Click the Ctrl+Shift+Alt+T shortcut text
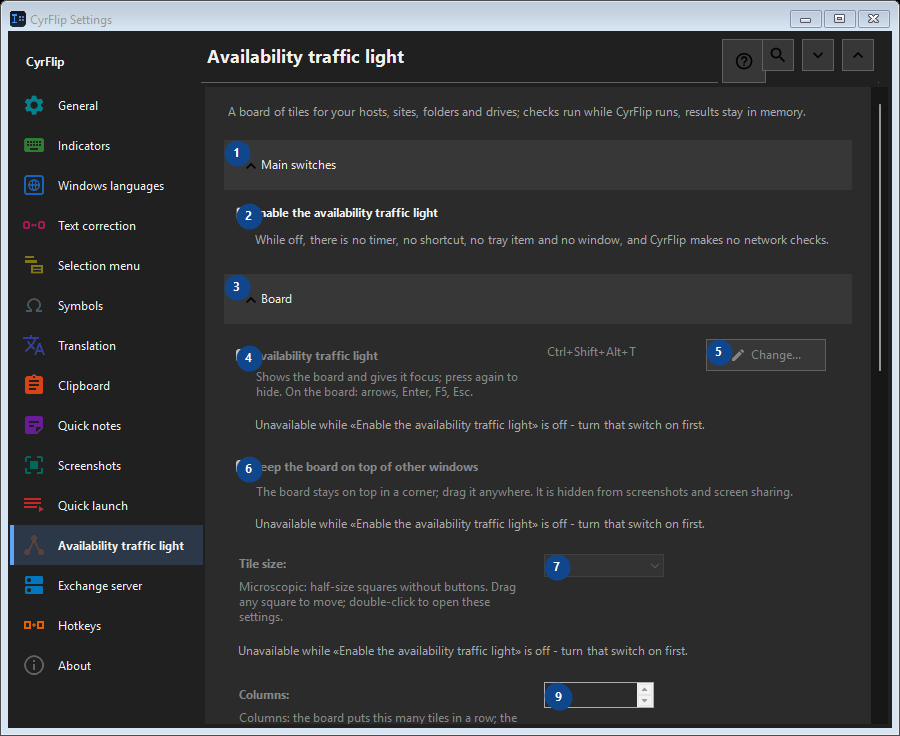 tap(591, 352)
